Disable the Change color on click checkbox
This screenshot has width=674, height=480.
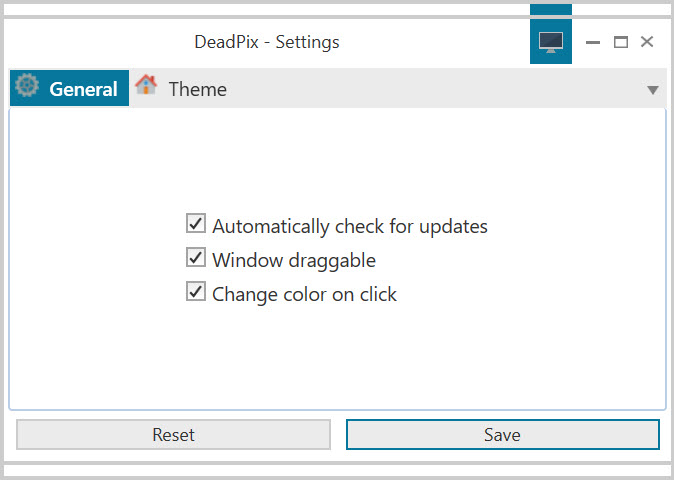[196, 291]
